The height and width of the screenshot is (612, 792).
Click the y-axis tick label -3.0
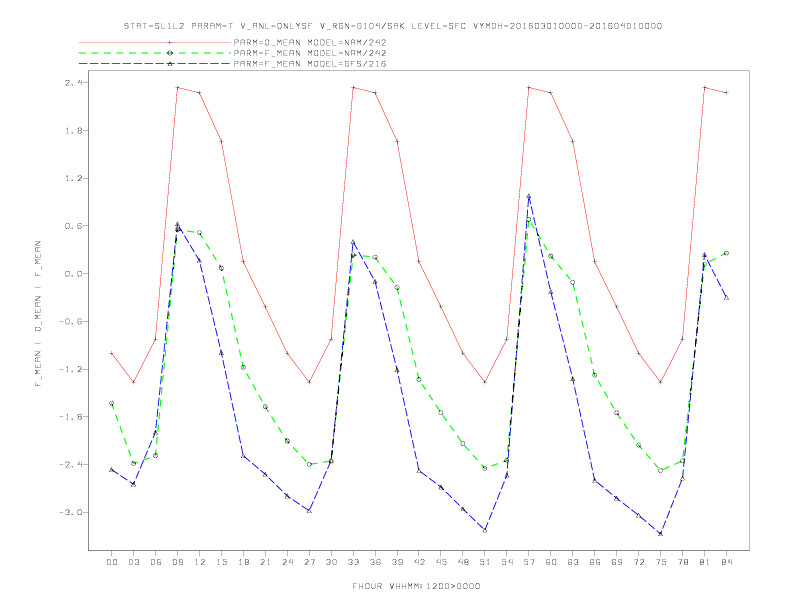(x=70, y=513)
